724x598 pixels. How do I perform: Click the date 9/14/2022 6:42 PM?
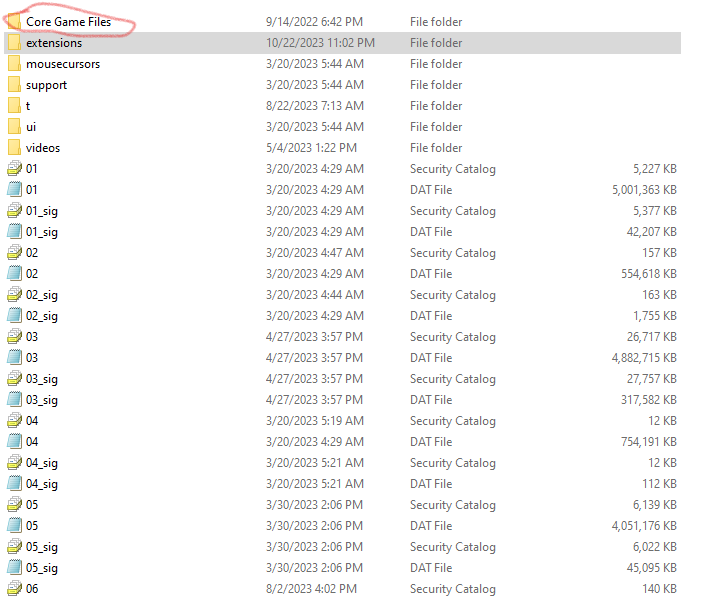[314, 22]
